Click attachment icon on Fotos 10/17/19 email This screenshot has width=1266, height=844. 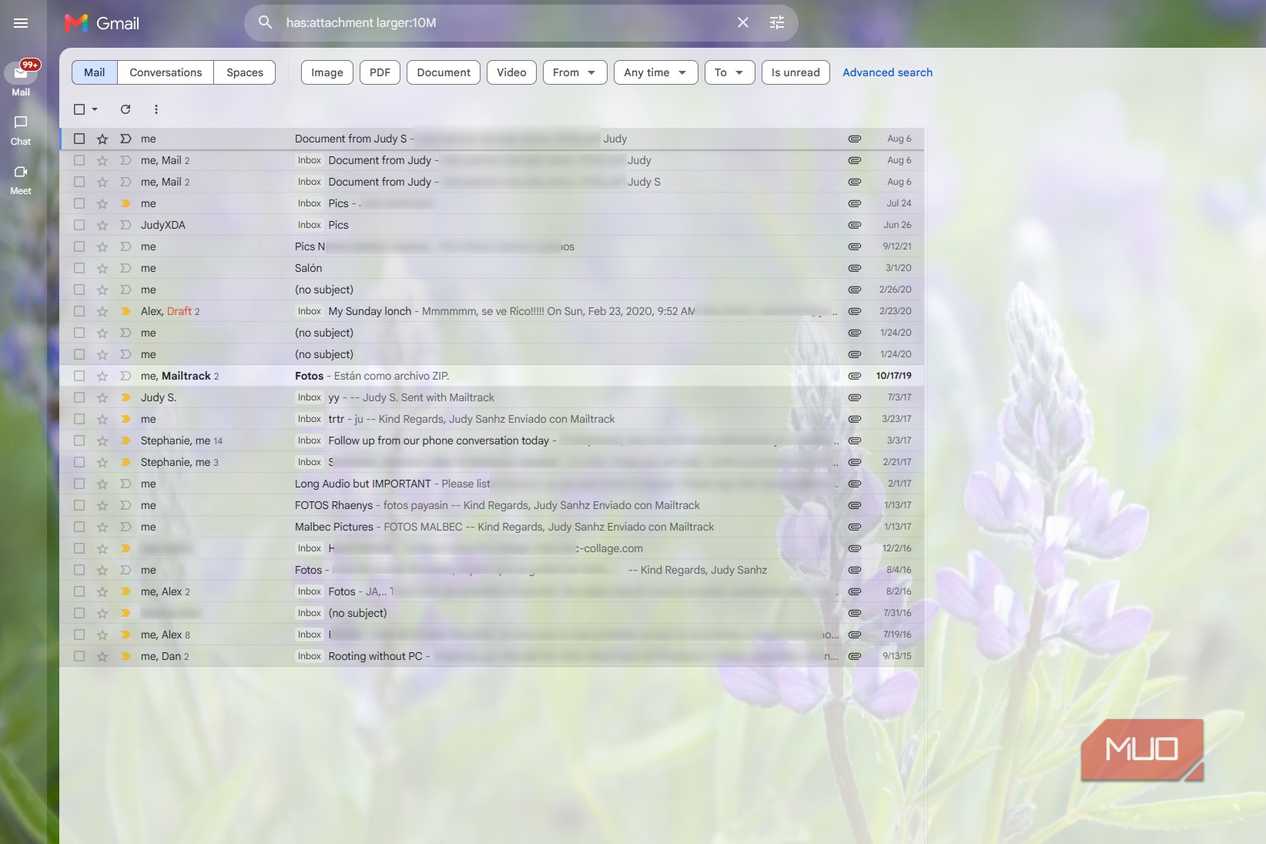(x=854, y=376)
